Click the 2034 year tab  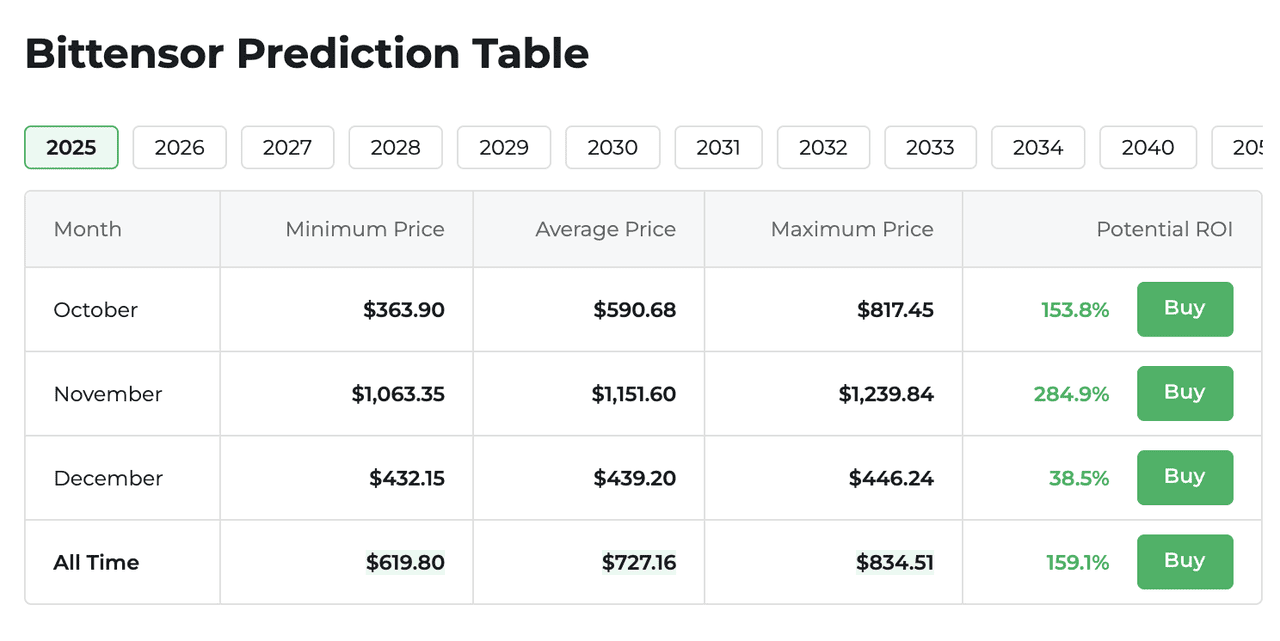pos(1038,148)
